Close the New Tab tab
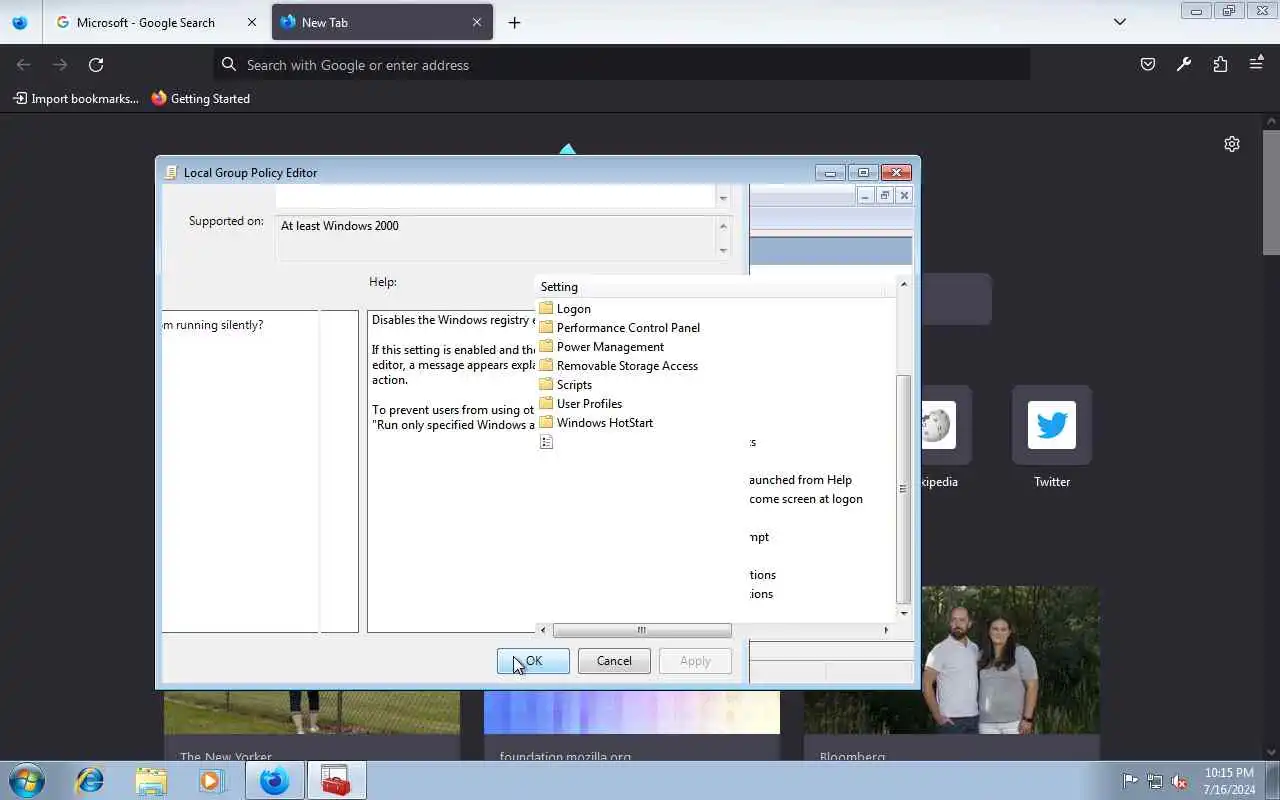This screenshot has width=1280, height=800. point(477,22)
